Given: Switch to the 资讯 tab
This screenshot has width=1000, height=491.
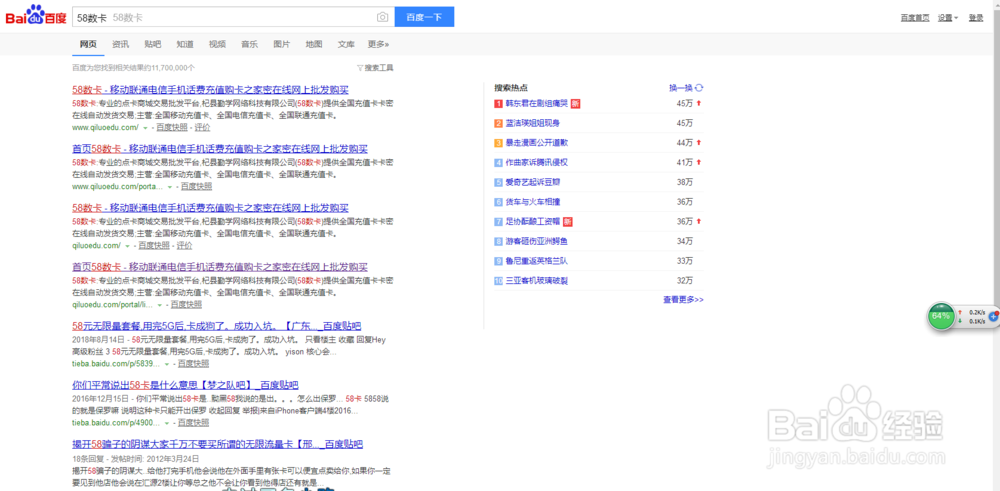Looking at the screenshot, I should [121, 45].
